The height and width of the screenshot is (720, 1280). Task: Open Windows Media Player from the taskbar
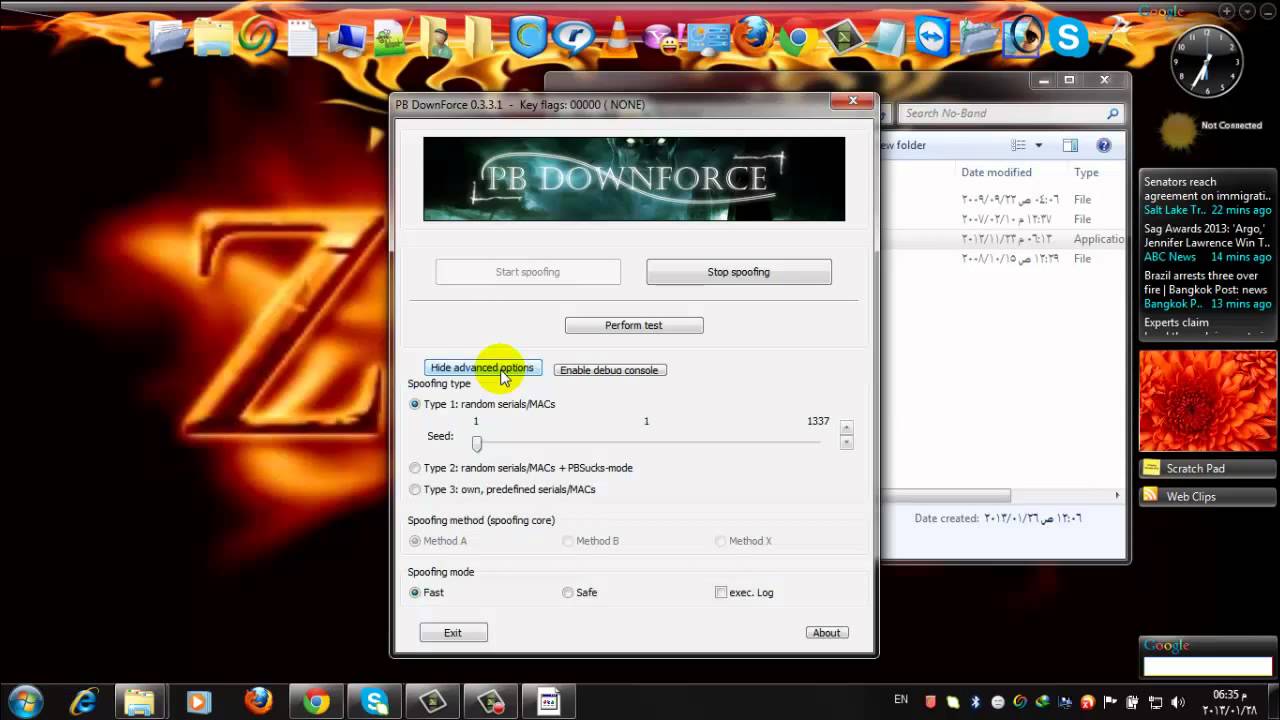click(198, 701)
